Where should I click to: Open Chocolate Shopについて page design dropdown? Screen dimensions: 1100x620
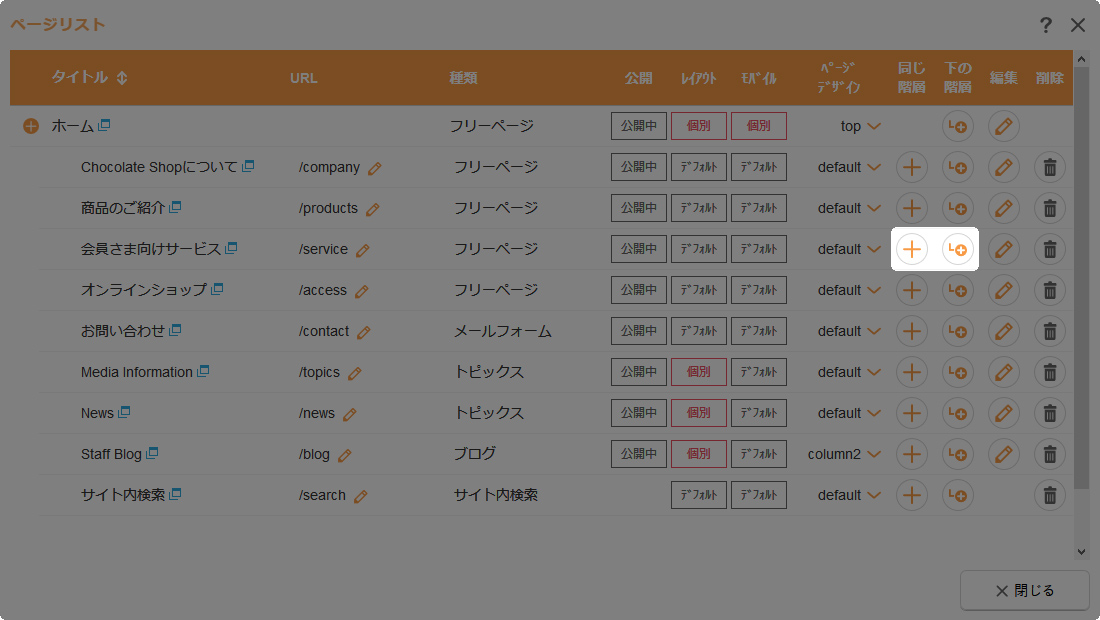[x=849, y=167]
